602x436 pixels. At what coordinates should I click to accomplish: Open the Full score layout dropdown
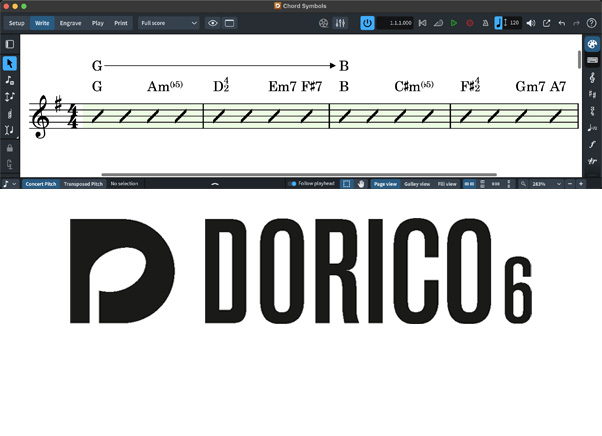pos(169,23)
